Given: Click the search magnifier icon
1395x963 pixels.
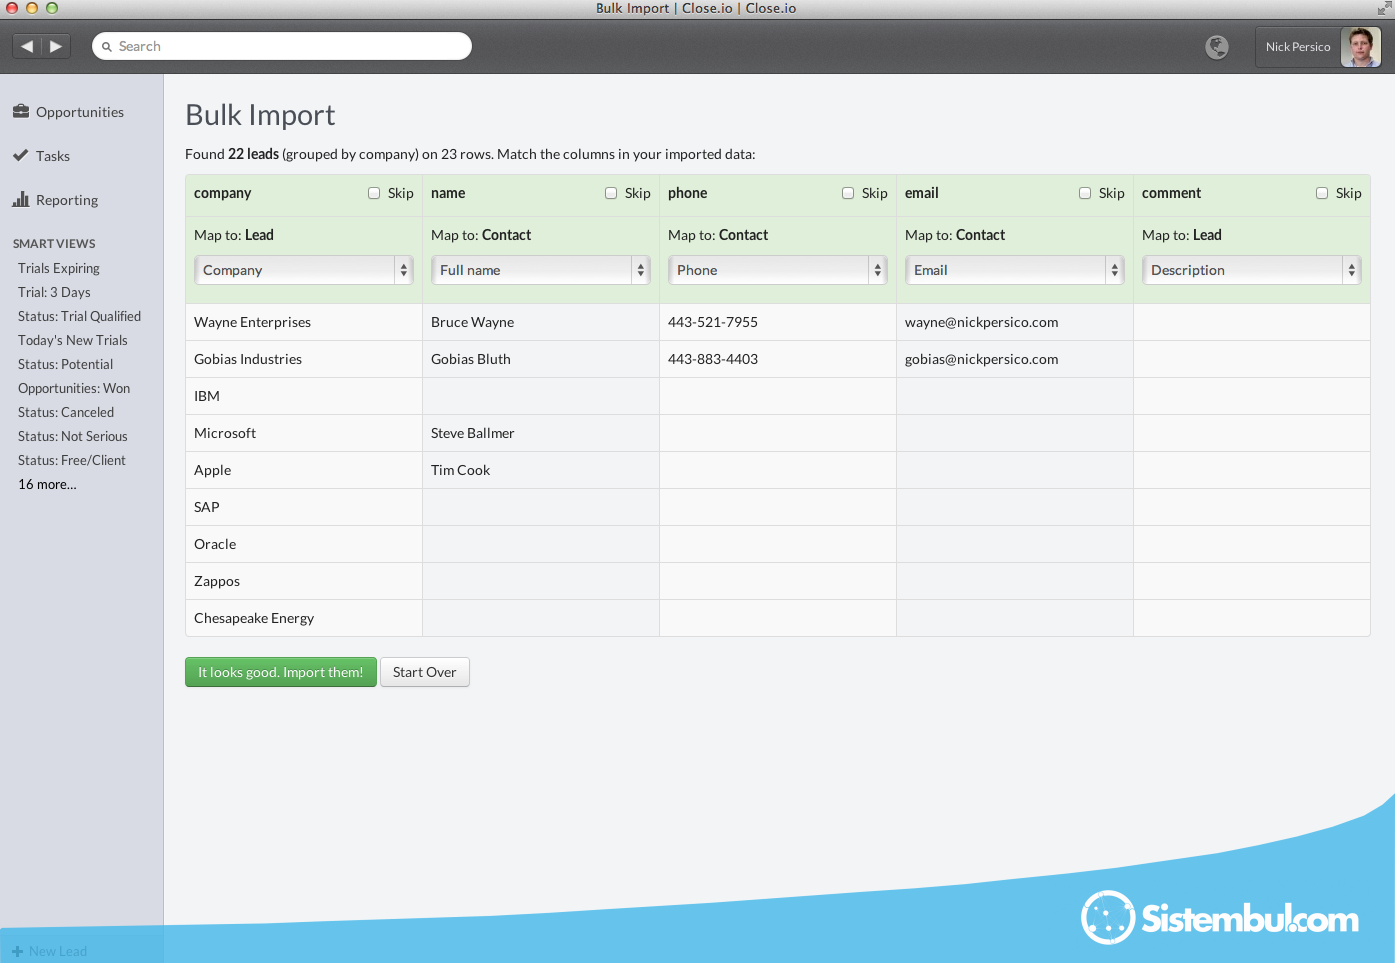Looking at the screenshot, I should pos(107,46).
